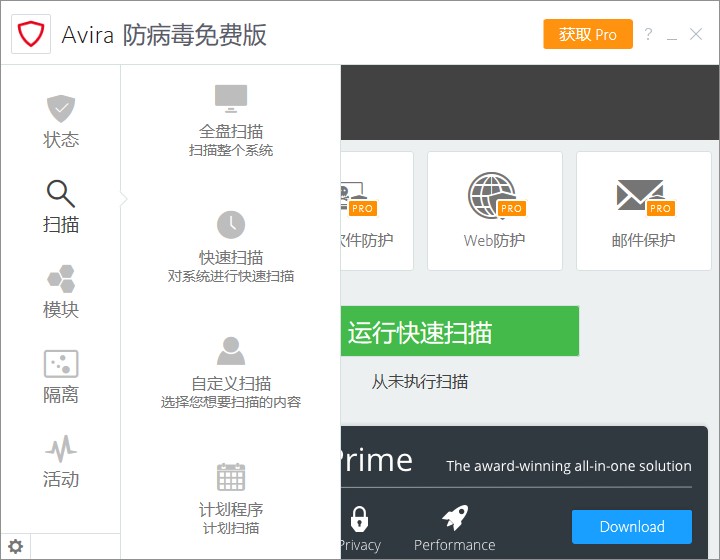Click the Web防护 globe icon
The image size is (720, 560).
click(x=492, y=195)
